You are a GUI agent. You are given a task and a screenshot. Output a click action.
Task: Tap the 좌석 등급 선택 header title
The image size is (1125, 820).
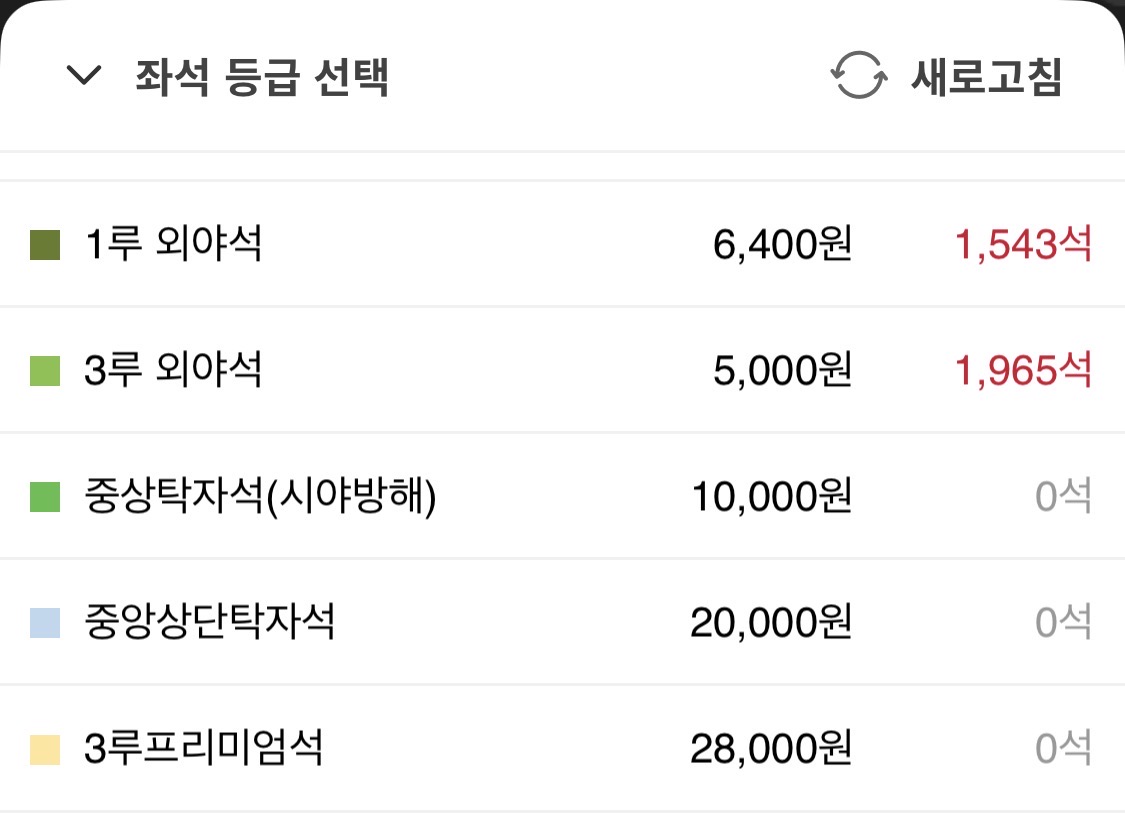(262, 77)
